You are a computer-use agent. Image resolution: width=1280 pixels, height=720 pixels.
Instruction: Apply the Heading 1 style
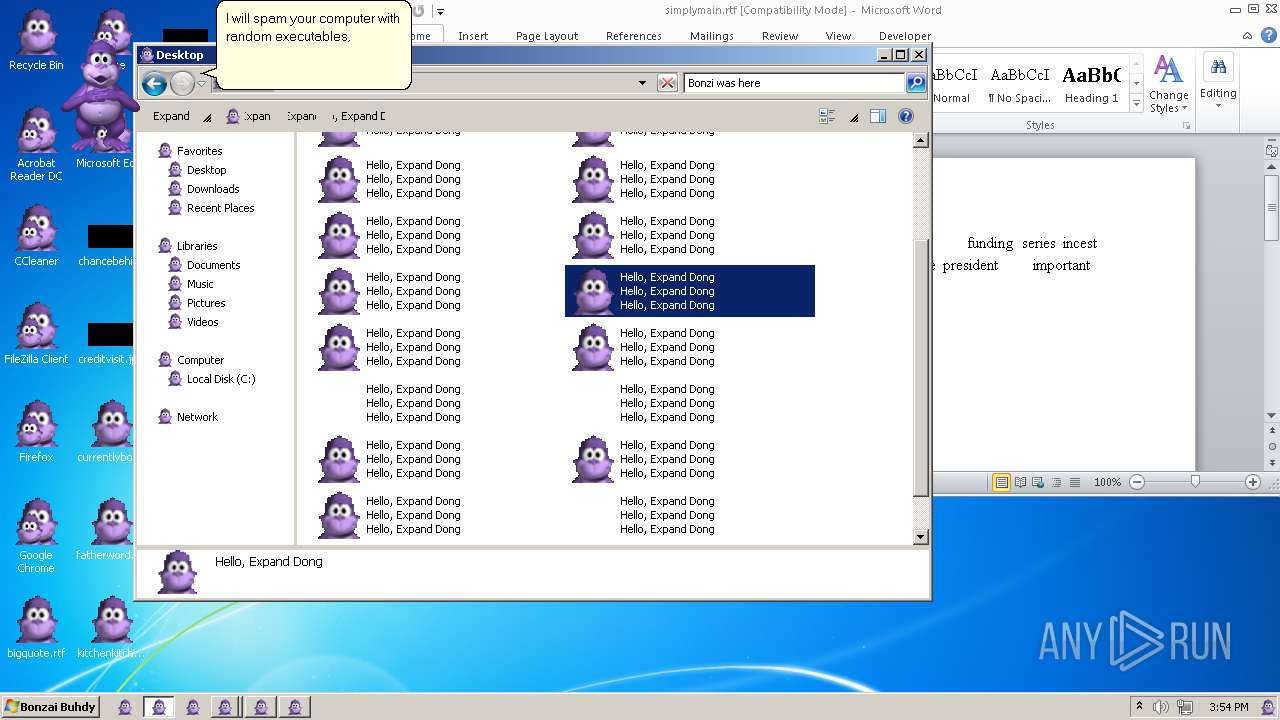coord(1092,86)
